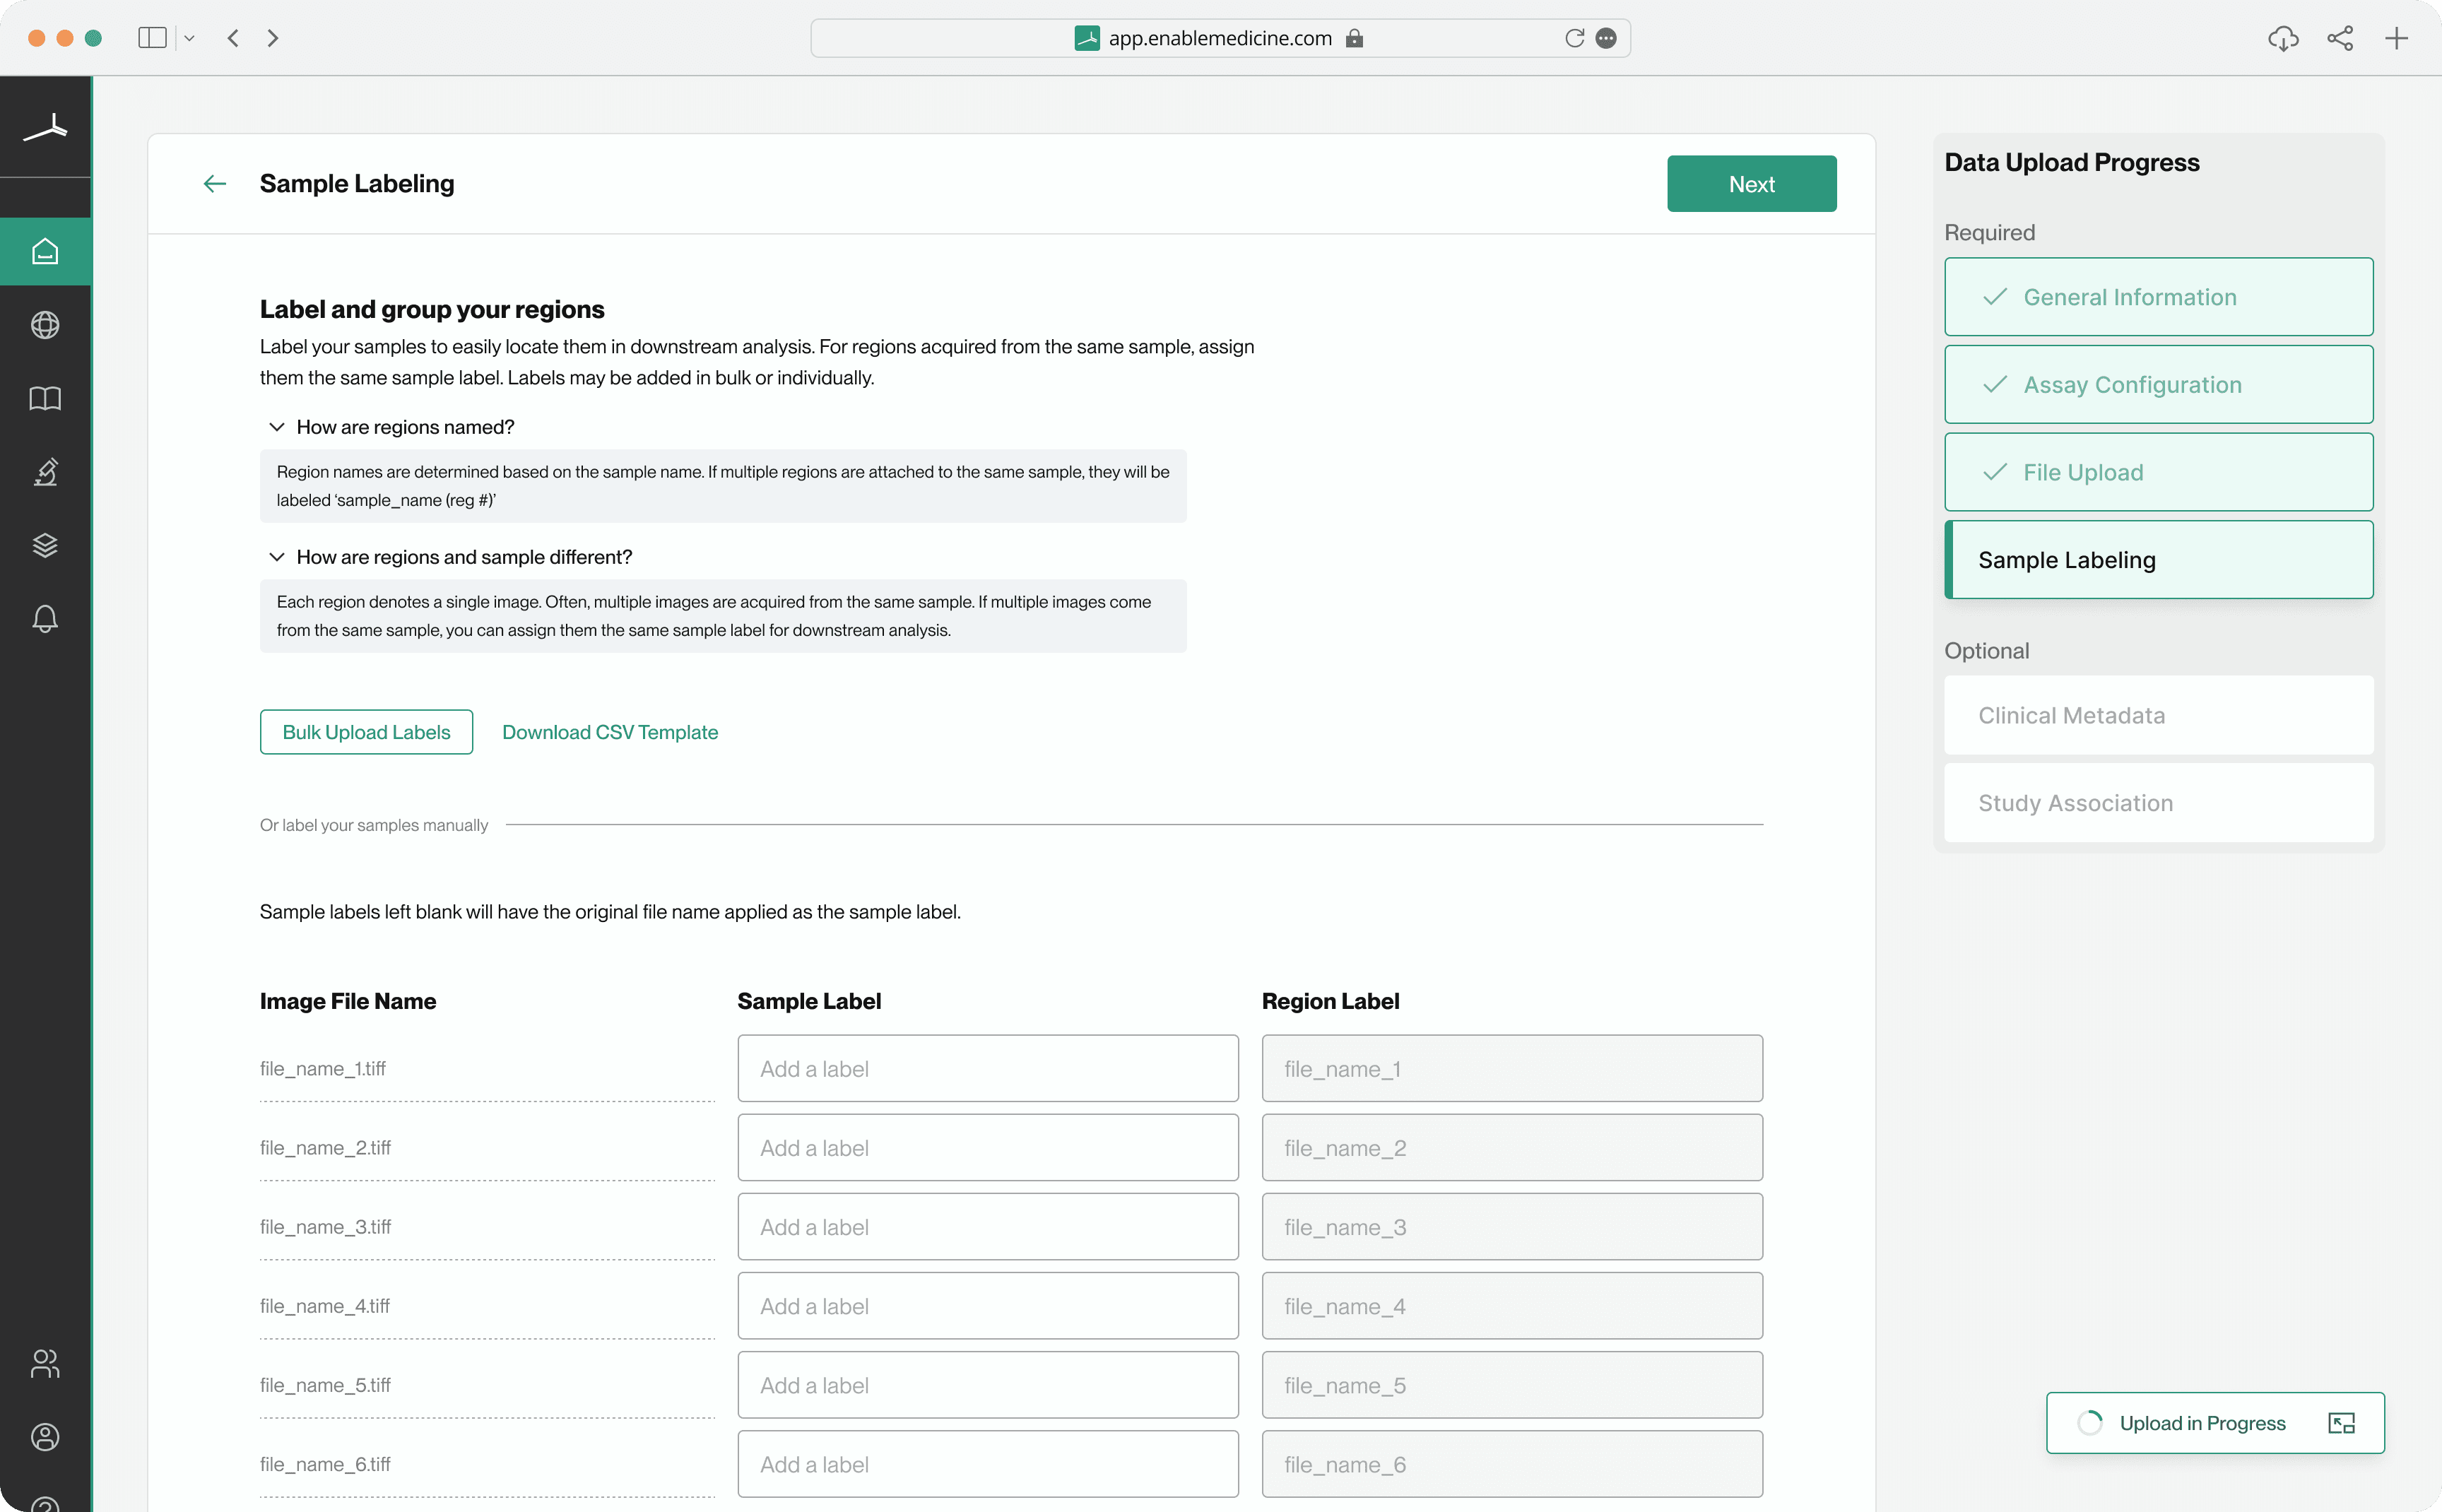Click Bulk Upload Labels button

point(366,732)
